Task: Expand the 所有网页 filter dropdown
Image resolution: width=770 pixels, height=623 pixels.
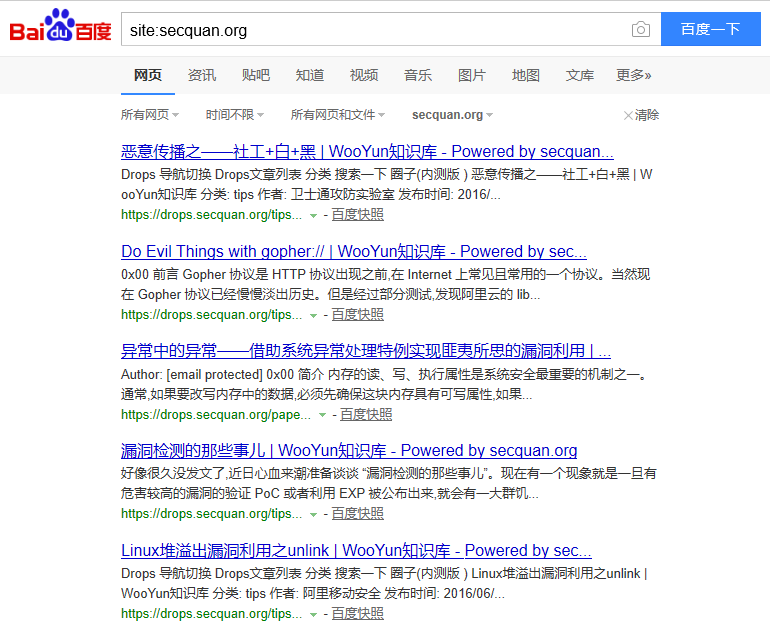Action: click(150, 115)
